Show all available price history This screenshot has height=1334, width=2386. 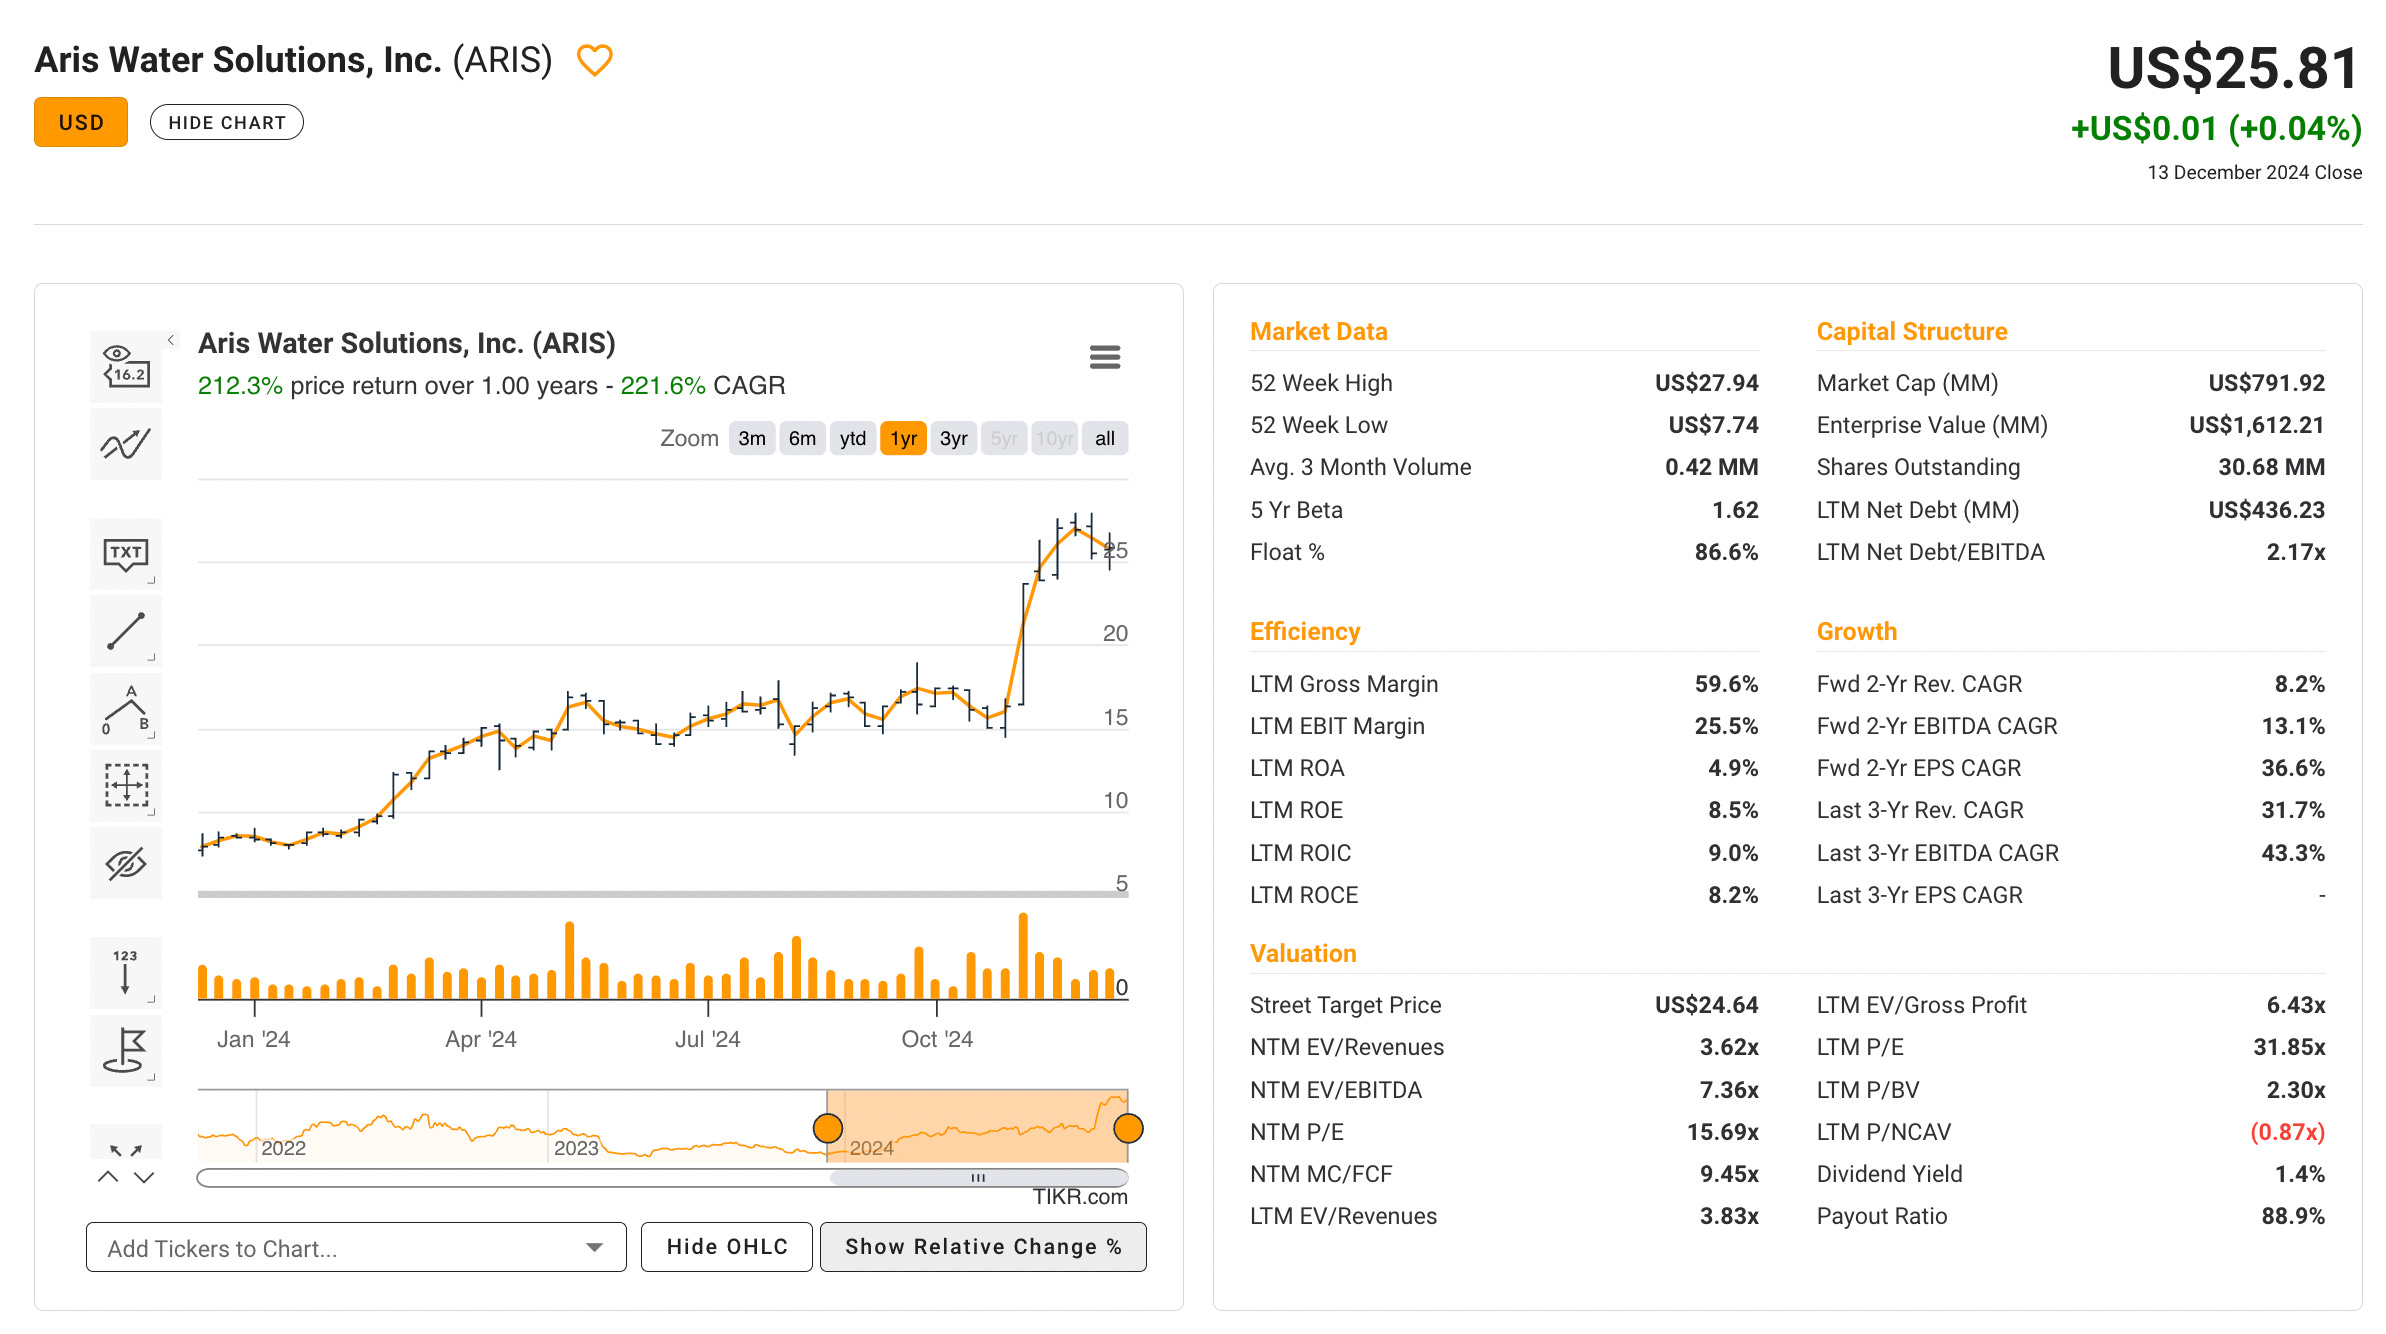tap(1105, 438)
